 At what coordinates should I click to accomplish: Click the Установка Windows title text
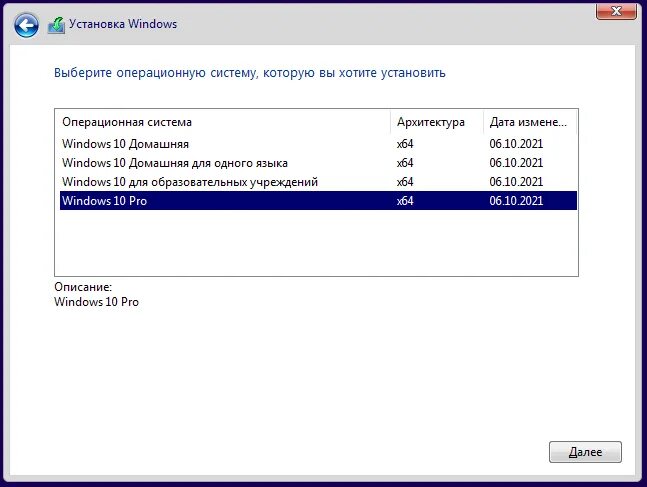pyautogui.click(x=123, y=24)
